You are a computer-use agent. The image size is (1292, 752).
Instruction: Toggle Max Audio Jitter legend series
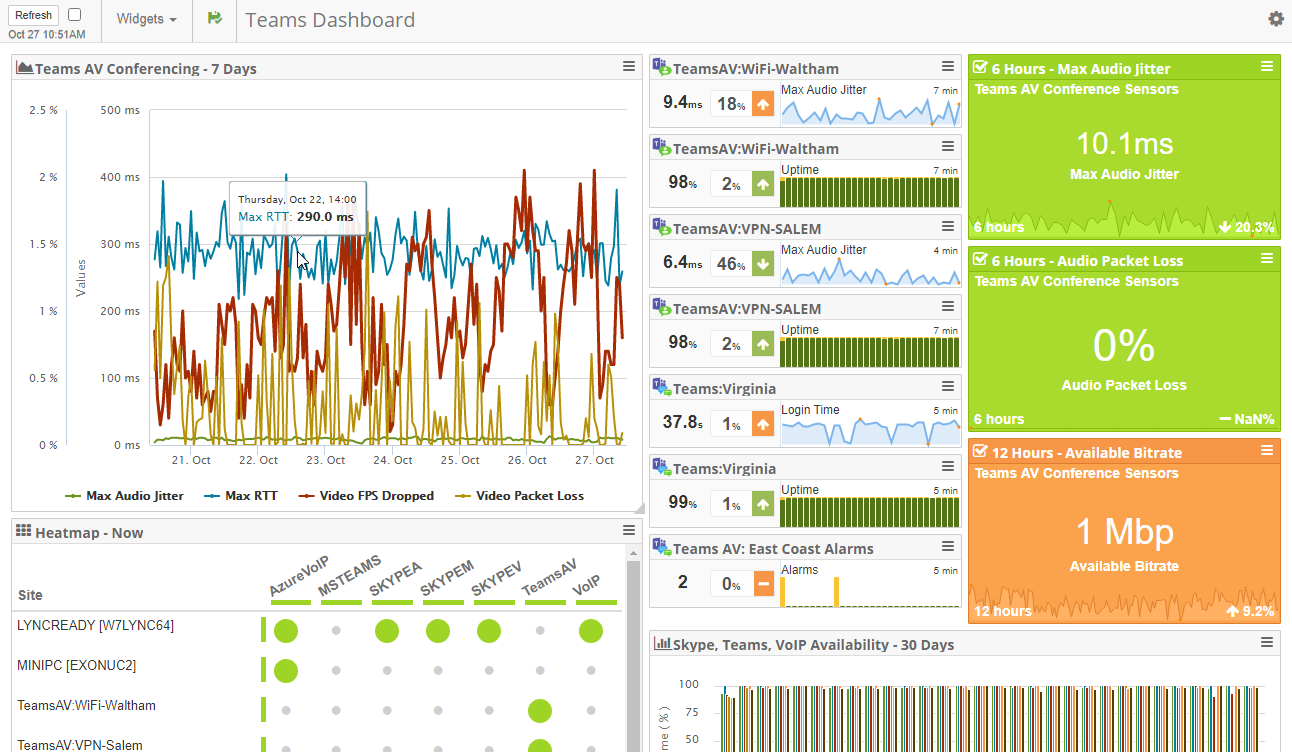[125, 495]
